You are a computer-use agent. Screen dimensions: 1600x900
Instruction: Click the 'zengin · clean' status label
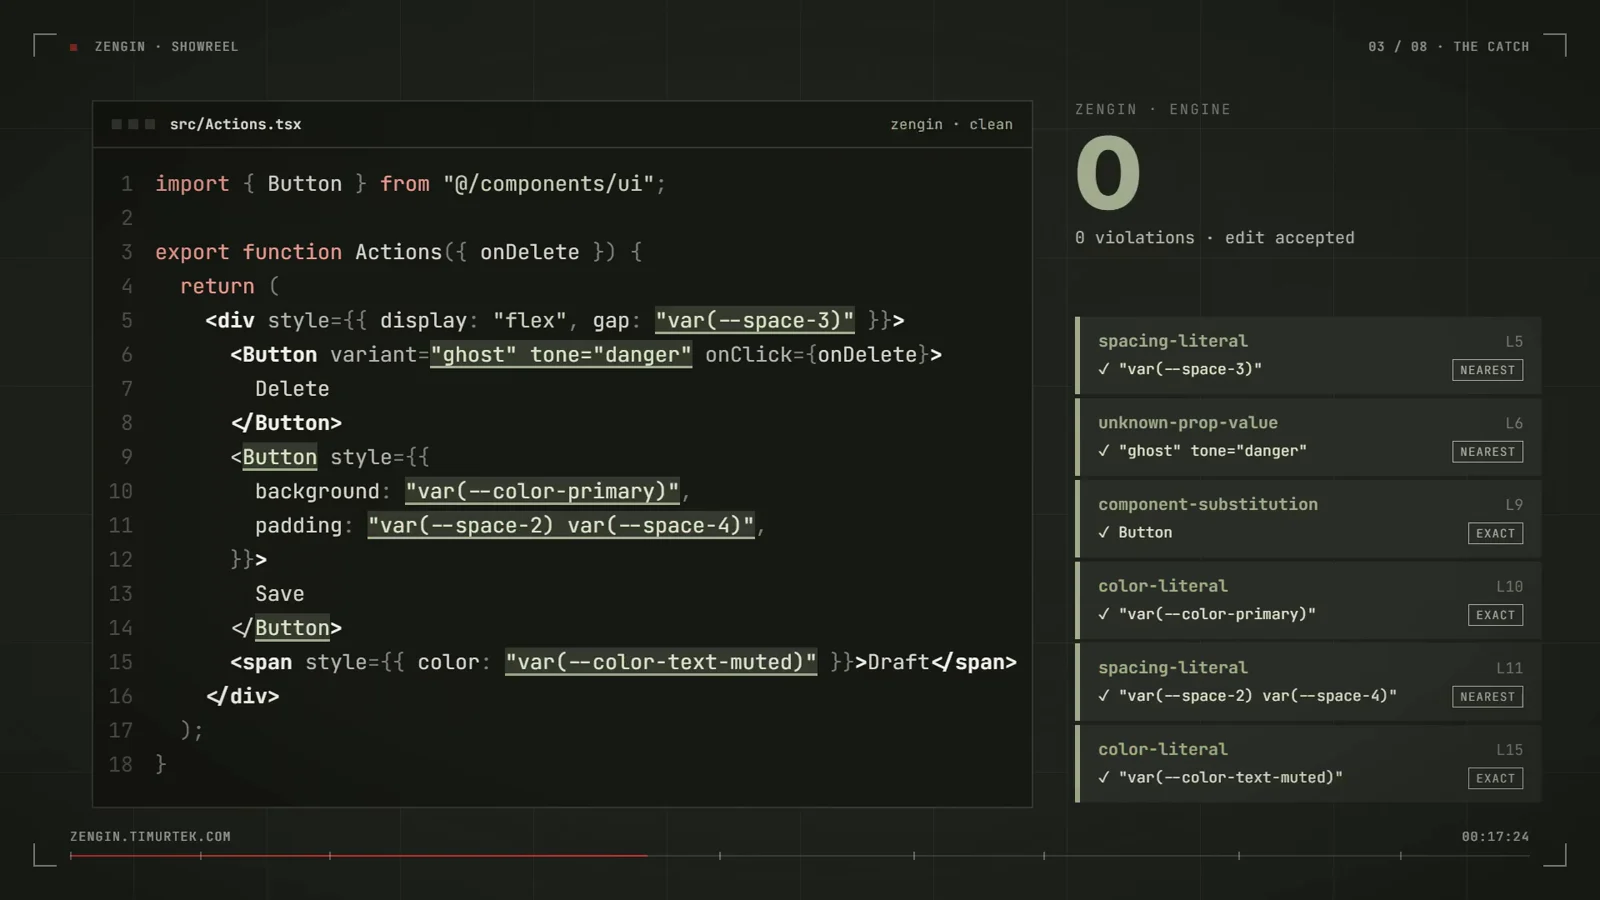coord(951,125)
